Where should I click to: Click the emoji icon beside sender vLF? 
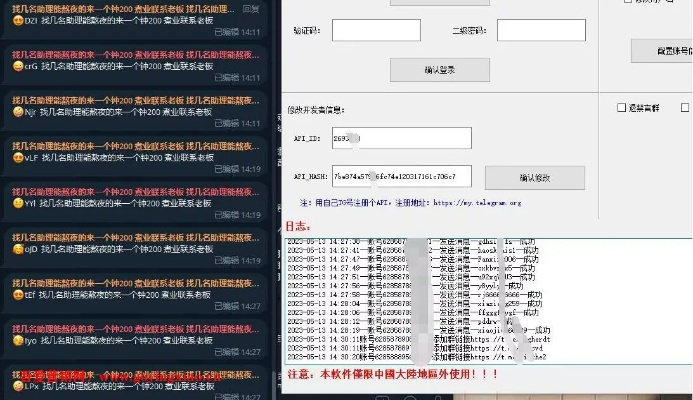[x=18, y=158]
